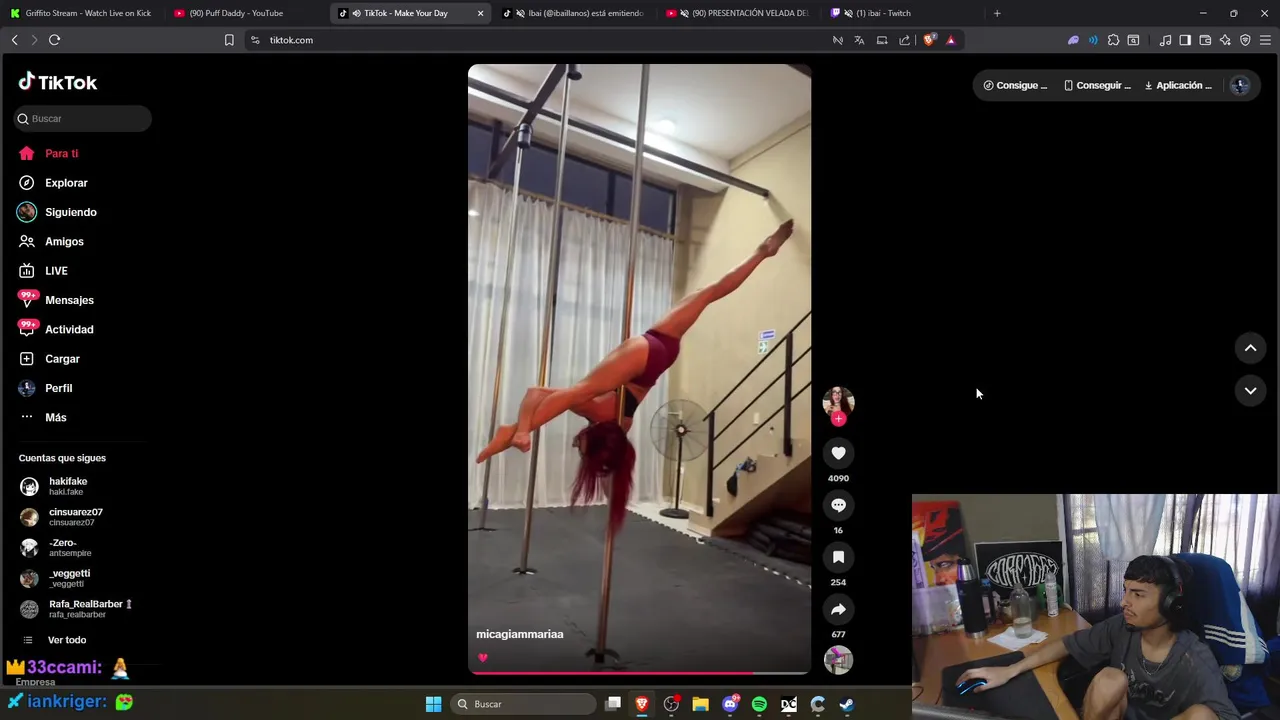The image size is (1280, 720).
Task: Go to previous video with up chevron
Action: coord(1250,348)
